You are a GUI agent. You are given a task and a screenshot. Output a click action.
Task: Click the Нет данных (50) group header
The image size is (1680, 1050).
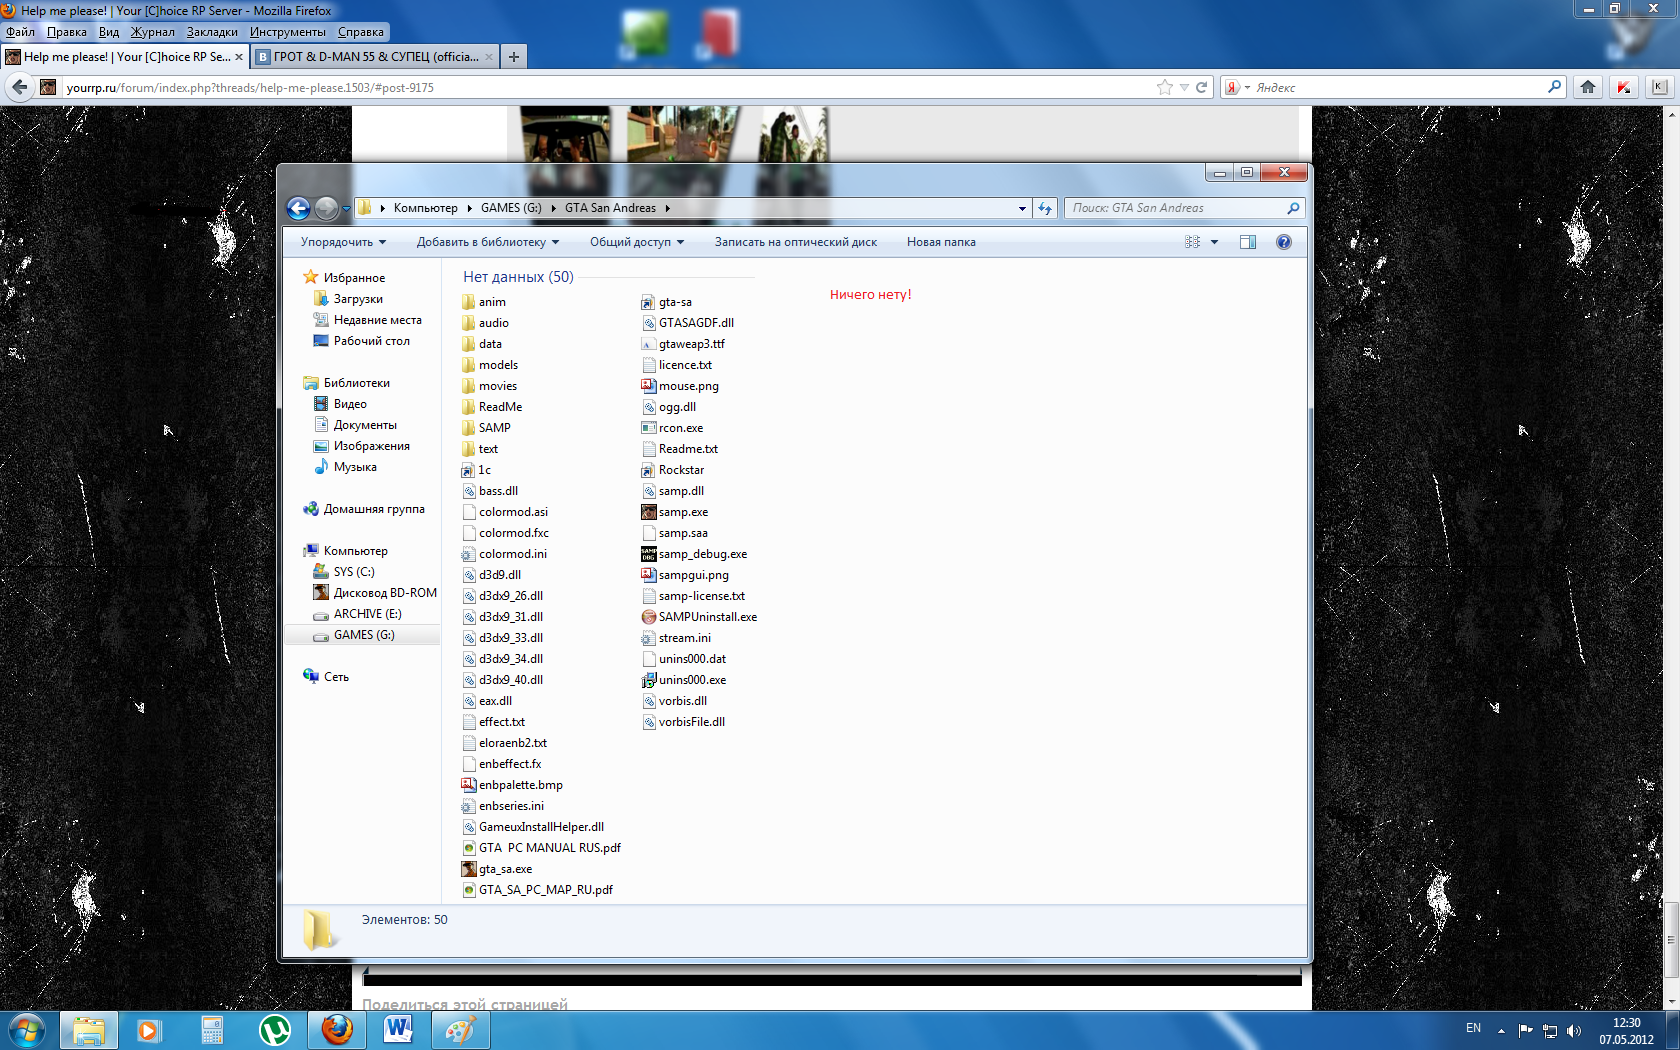pyautogui.click(x=518, y=277)
